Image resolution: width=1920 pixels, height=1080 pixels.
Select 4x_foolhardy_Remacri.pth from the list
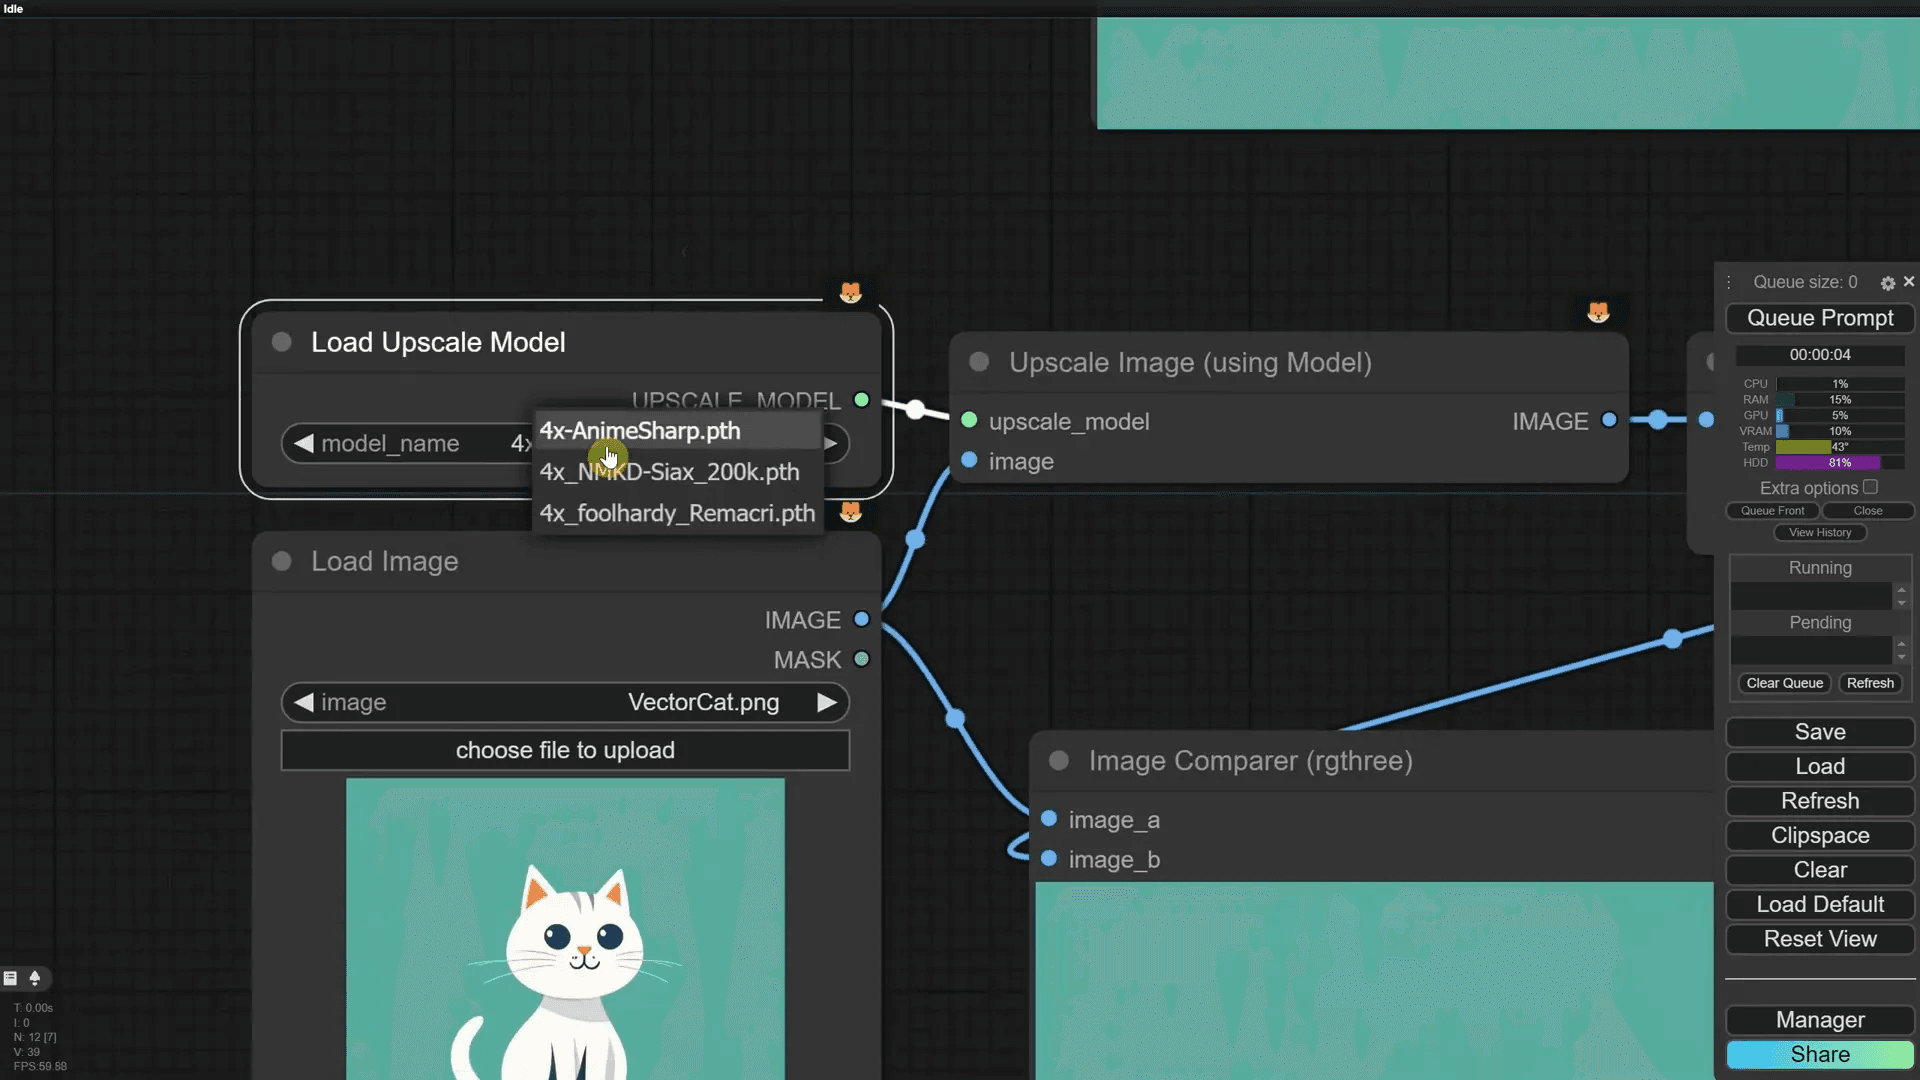click(677, 513)
